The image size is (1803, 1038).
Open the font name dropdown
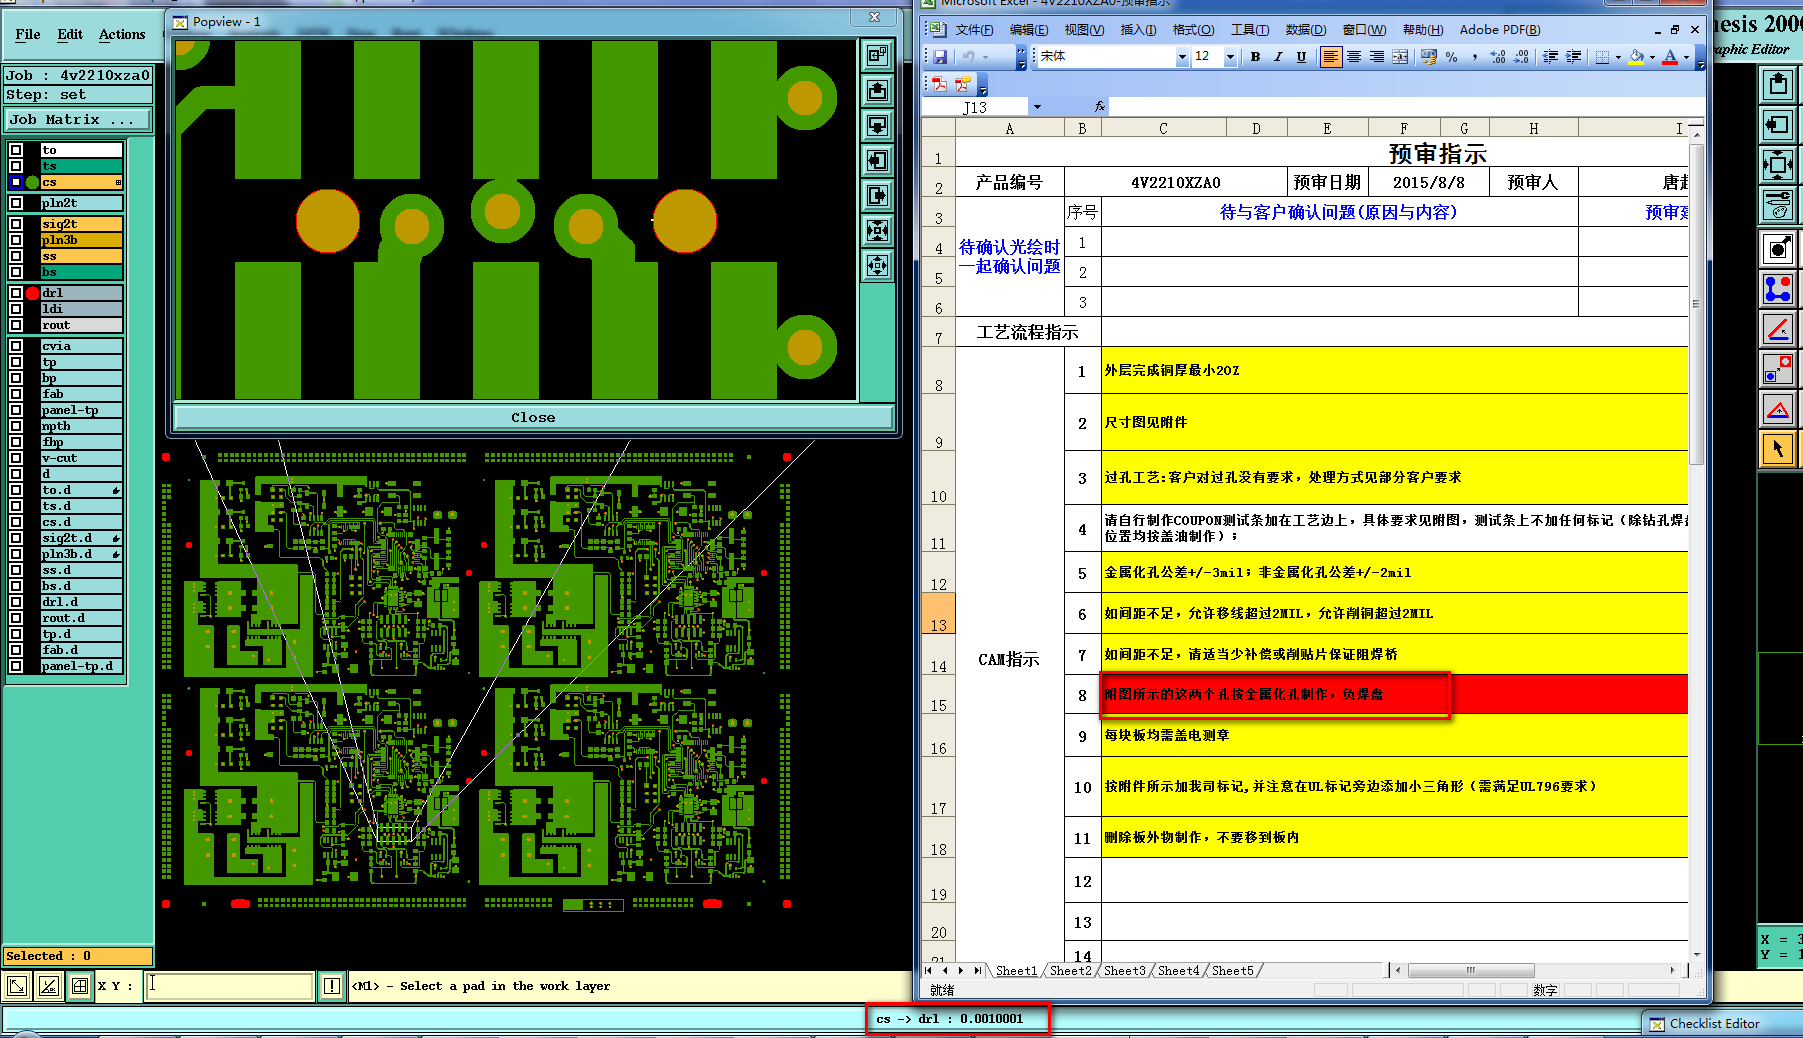(x=1182, y=57)
